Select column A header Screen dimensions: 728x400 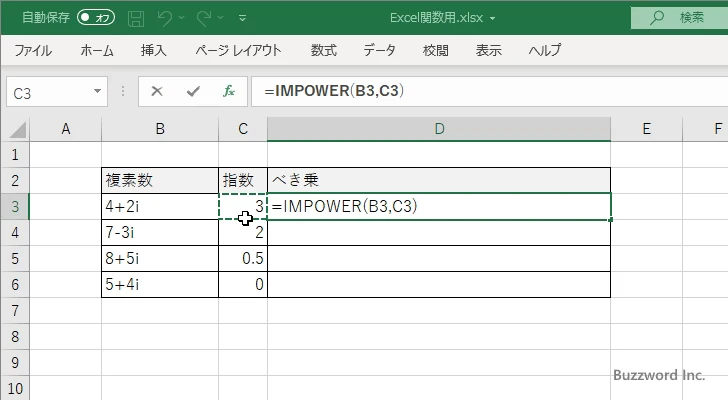(x=65, y=129)
